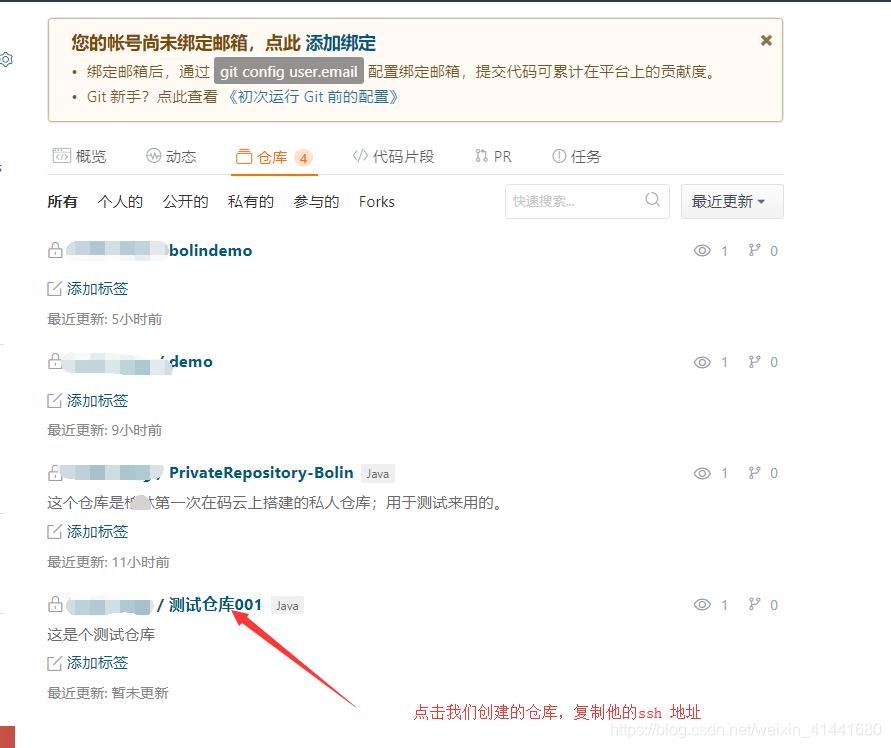
Task: Switch to the 动态 tab
Action: 171,156
